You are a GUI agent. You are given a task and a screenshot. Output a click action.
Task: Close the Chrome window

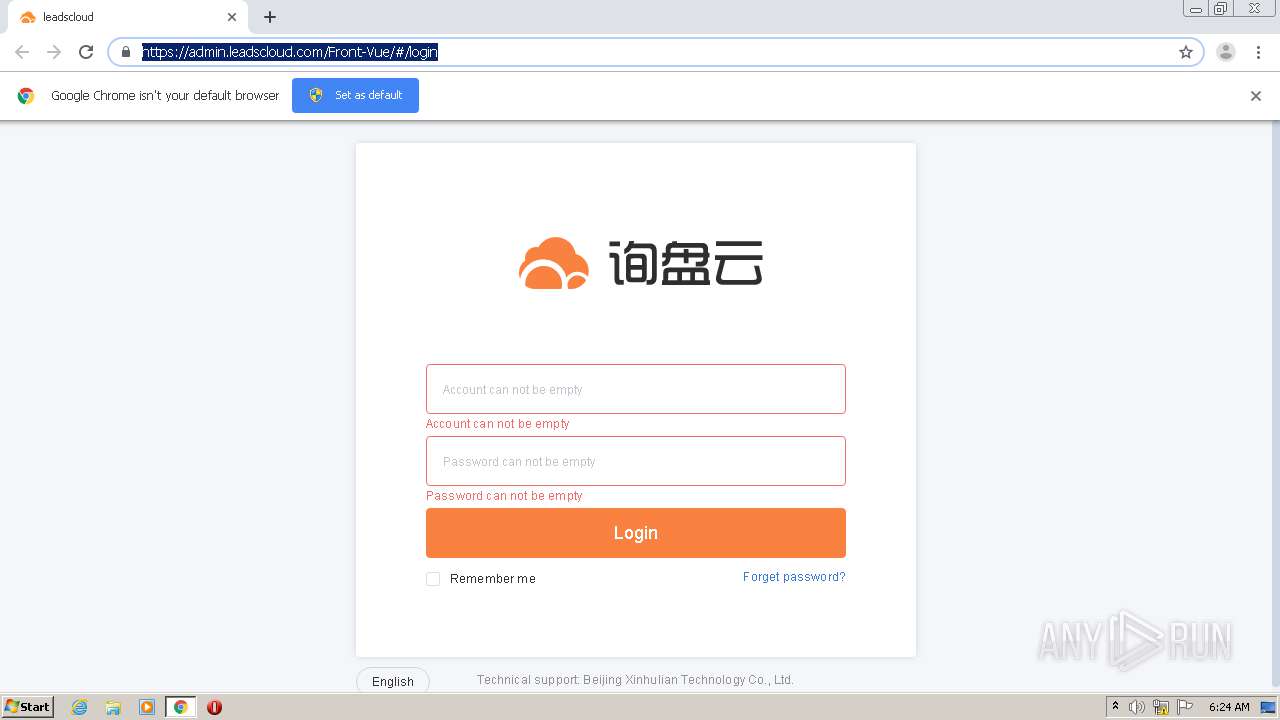[1254, 9]
